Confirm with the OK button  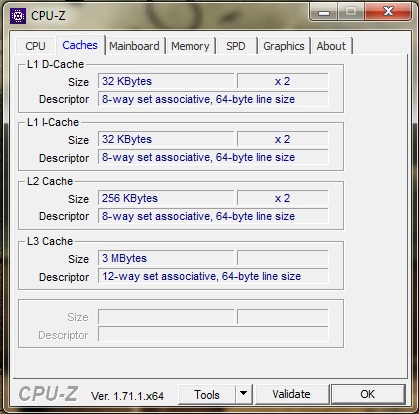[368, 394]
